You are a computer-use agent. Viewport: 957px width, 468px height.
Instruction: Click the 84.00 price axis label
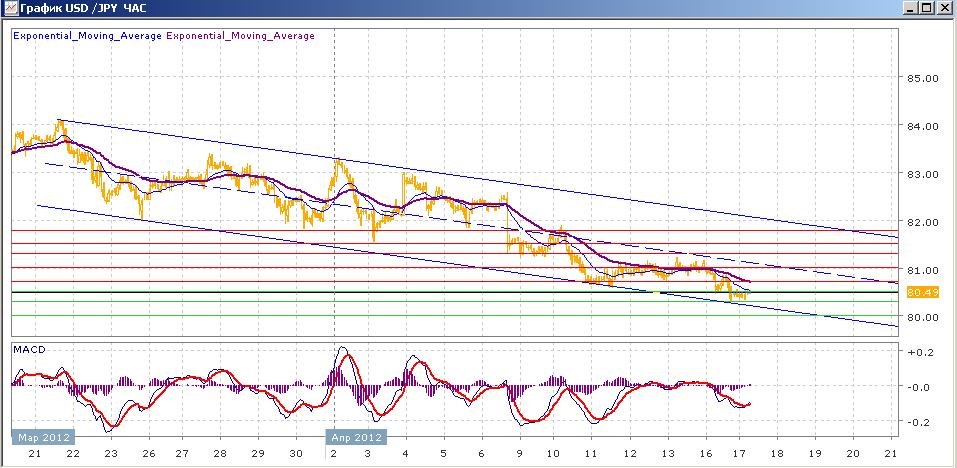[x=921, y=126]
